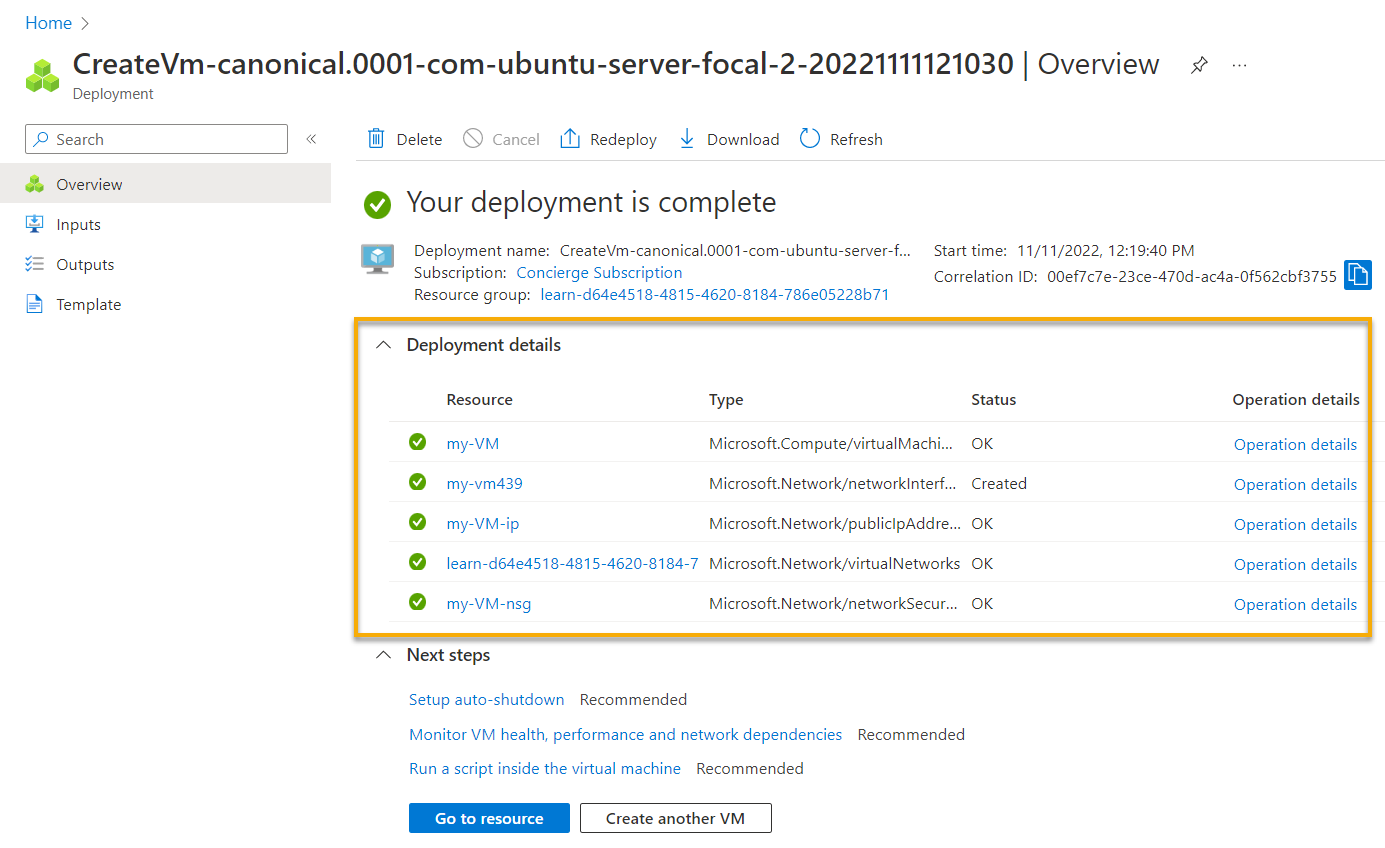Open the my-vm439 network interface link

484,483
